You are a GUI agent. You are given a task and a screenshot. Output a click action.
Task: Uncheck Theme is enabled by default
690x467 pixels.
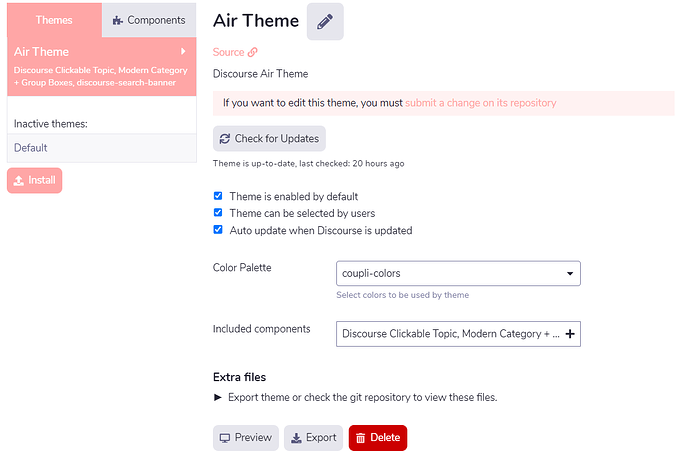pyautogui.click(x=218, y=196)
